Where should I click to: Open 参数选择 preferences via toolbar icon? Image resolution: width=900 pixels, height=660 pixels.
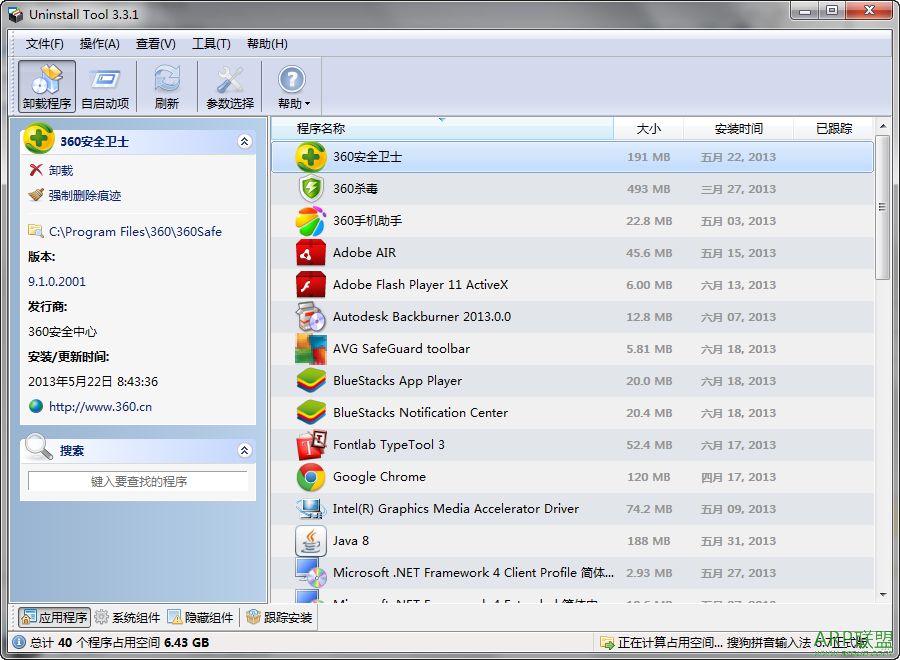coord(230,85)
